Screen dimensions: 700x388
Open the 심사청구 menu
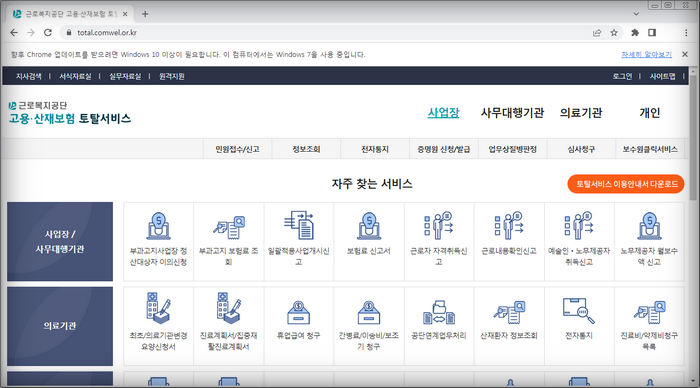[x=581, y=149]
